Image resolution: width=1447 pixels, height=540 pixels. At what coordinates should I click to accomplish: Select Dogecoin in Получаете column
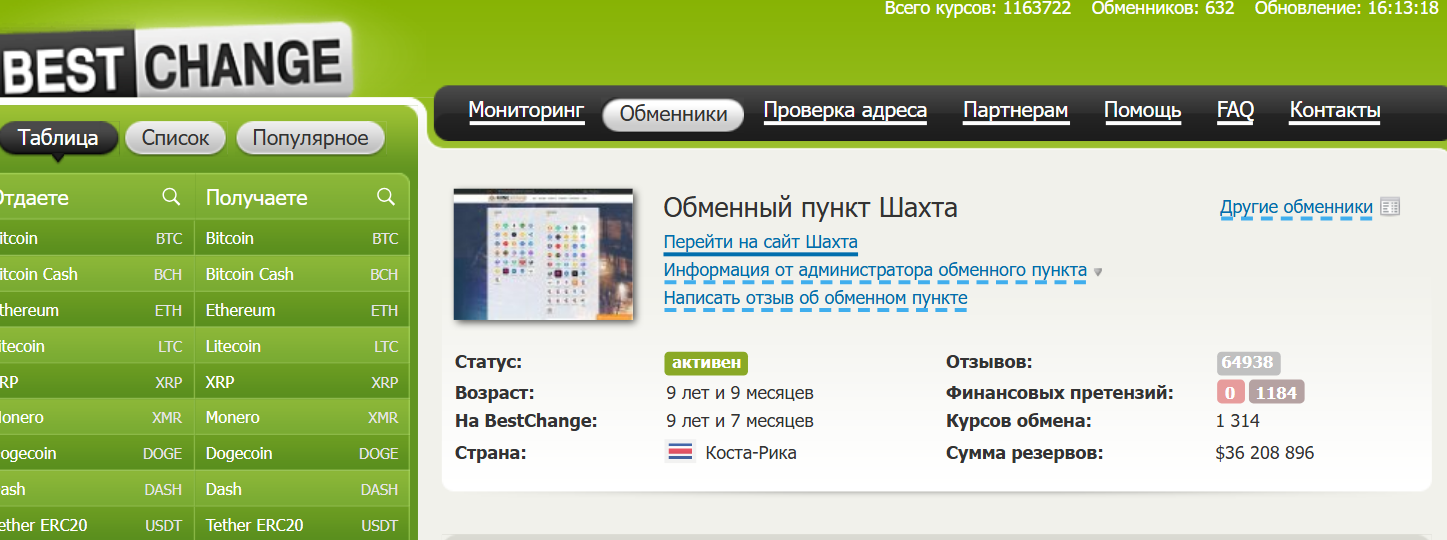coord(302,453)
